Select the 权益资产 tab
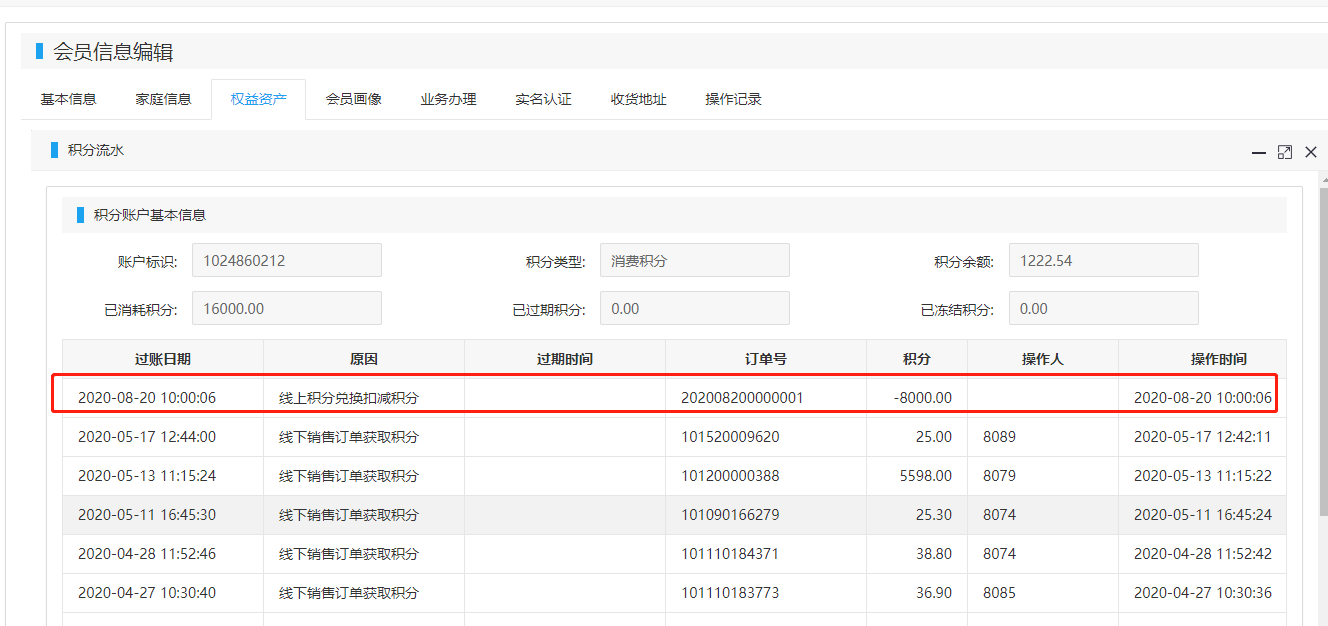The width and height of the screenshot is (1328, 626). (258, 99)
